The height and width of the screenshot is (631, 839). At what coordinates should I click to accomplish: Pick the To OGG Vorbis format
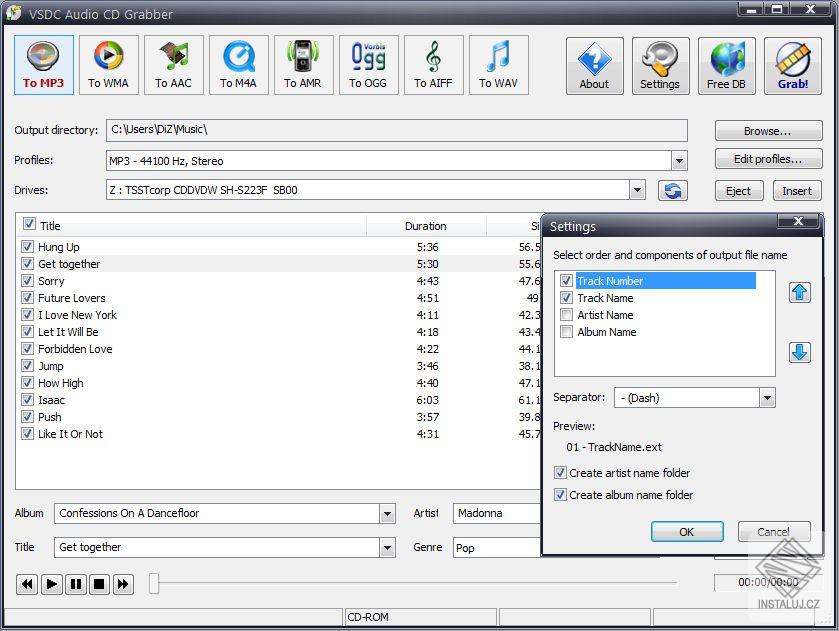(x=368, y=64)
